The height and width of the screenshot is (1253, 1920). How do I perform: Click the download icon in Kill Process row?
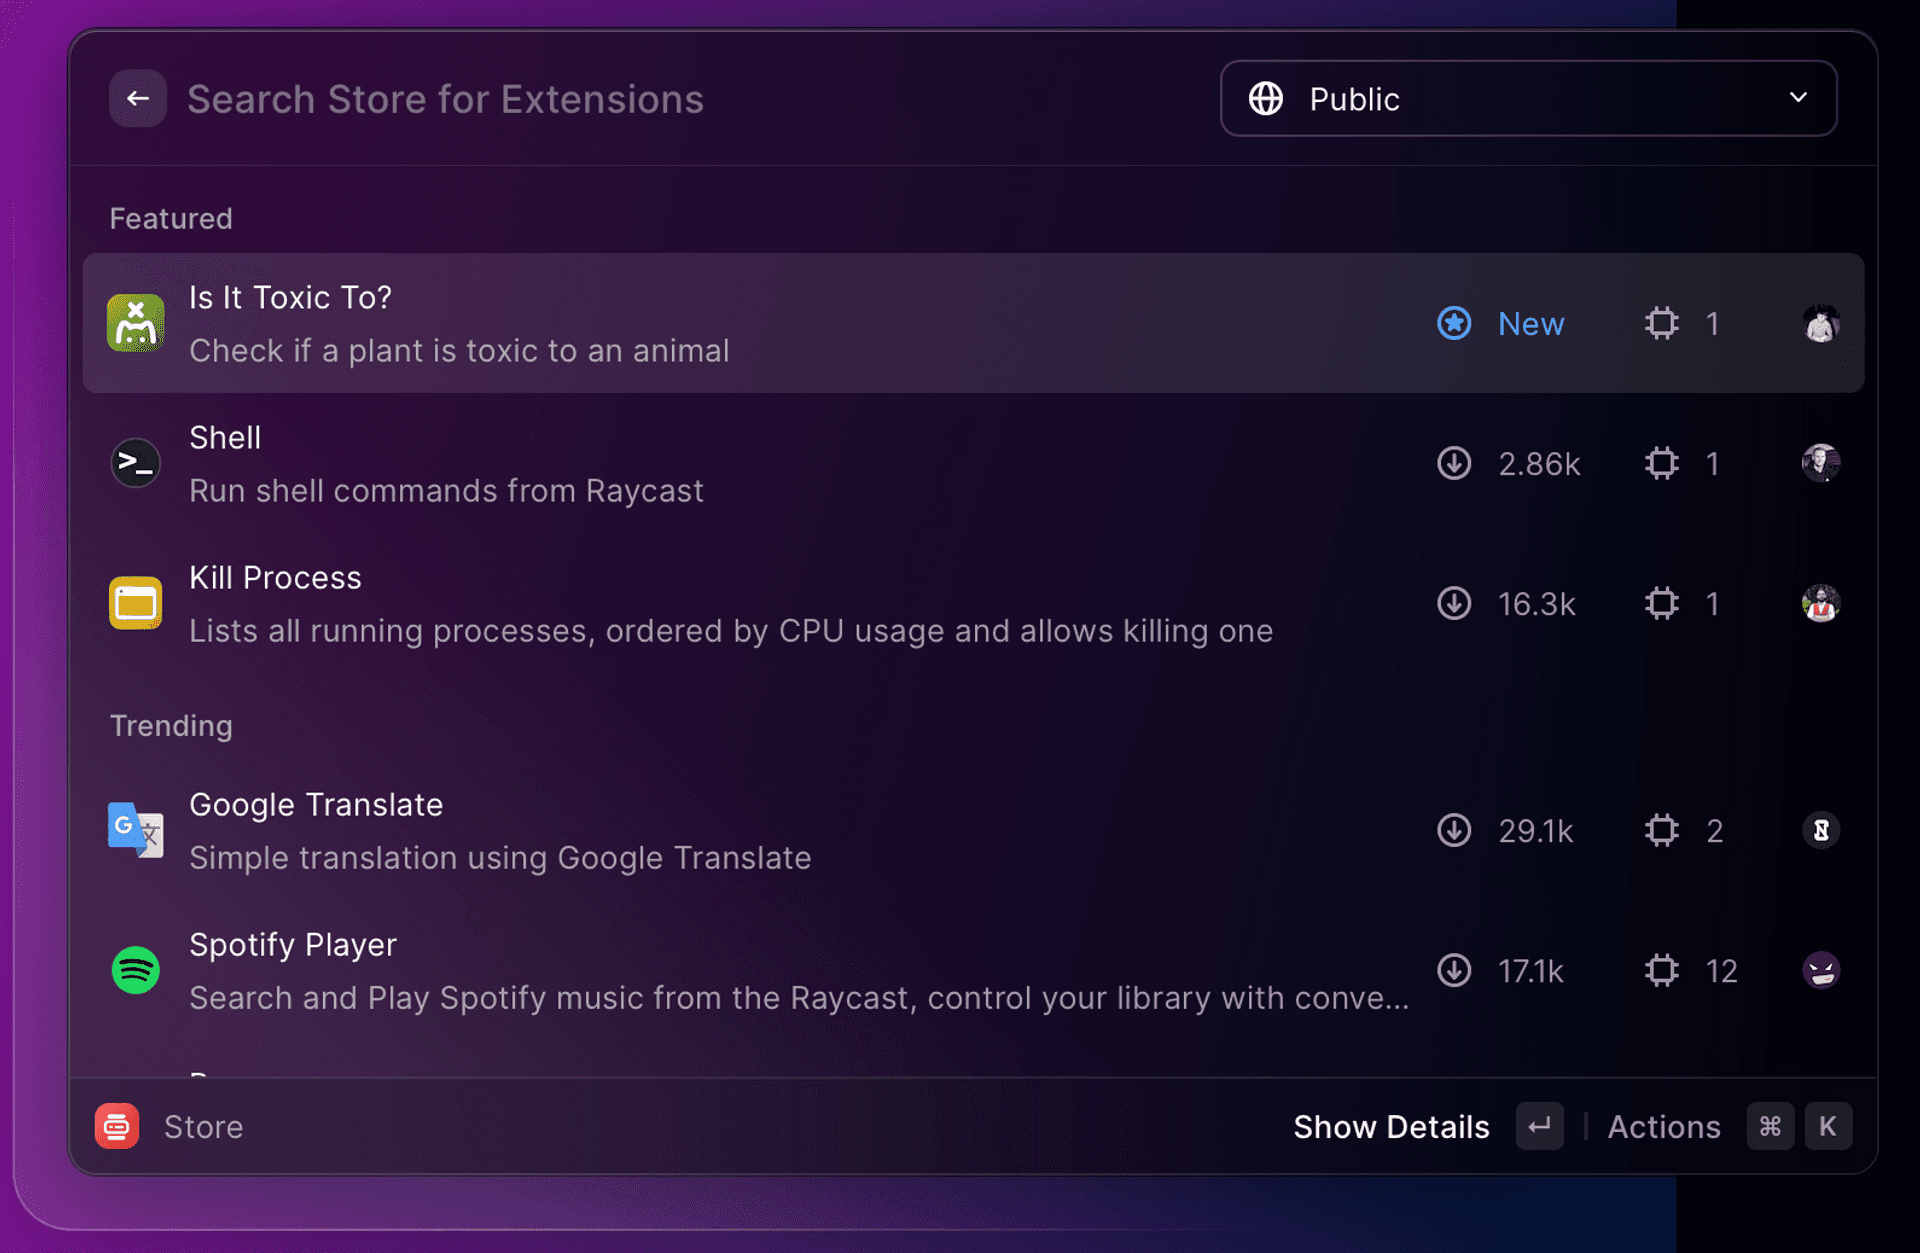point(1454,603)
